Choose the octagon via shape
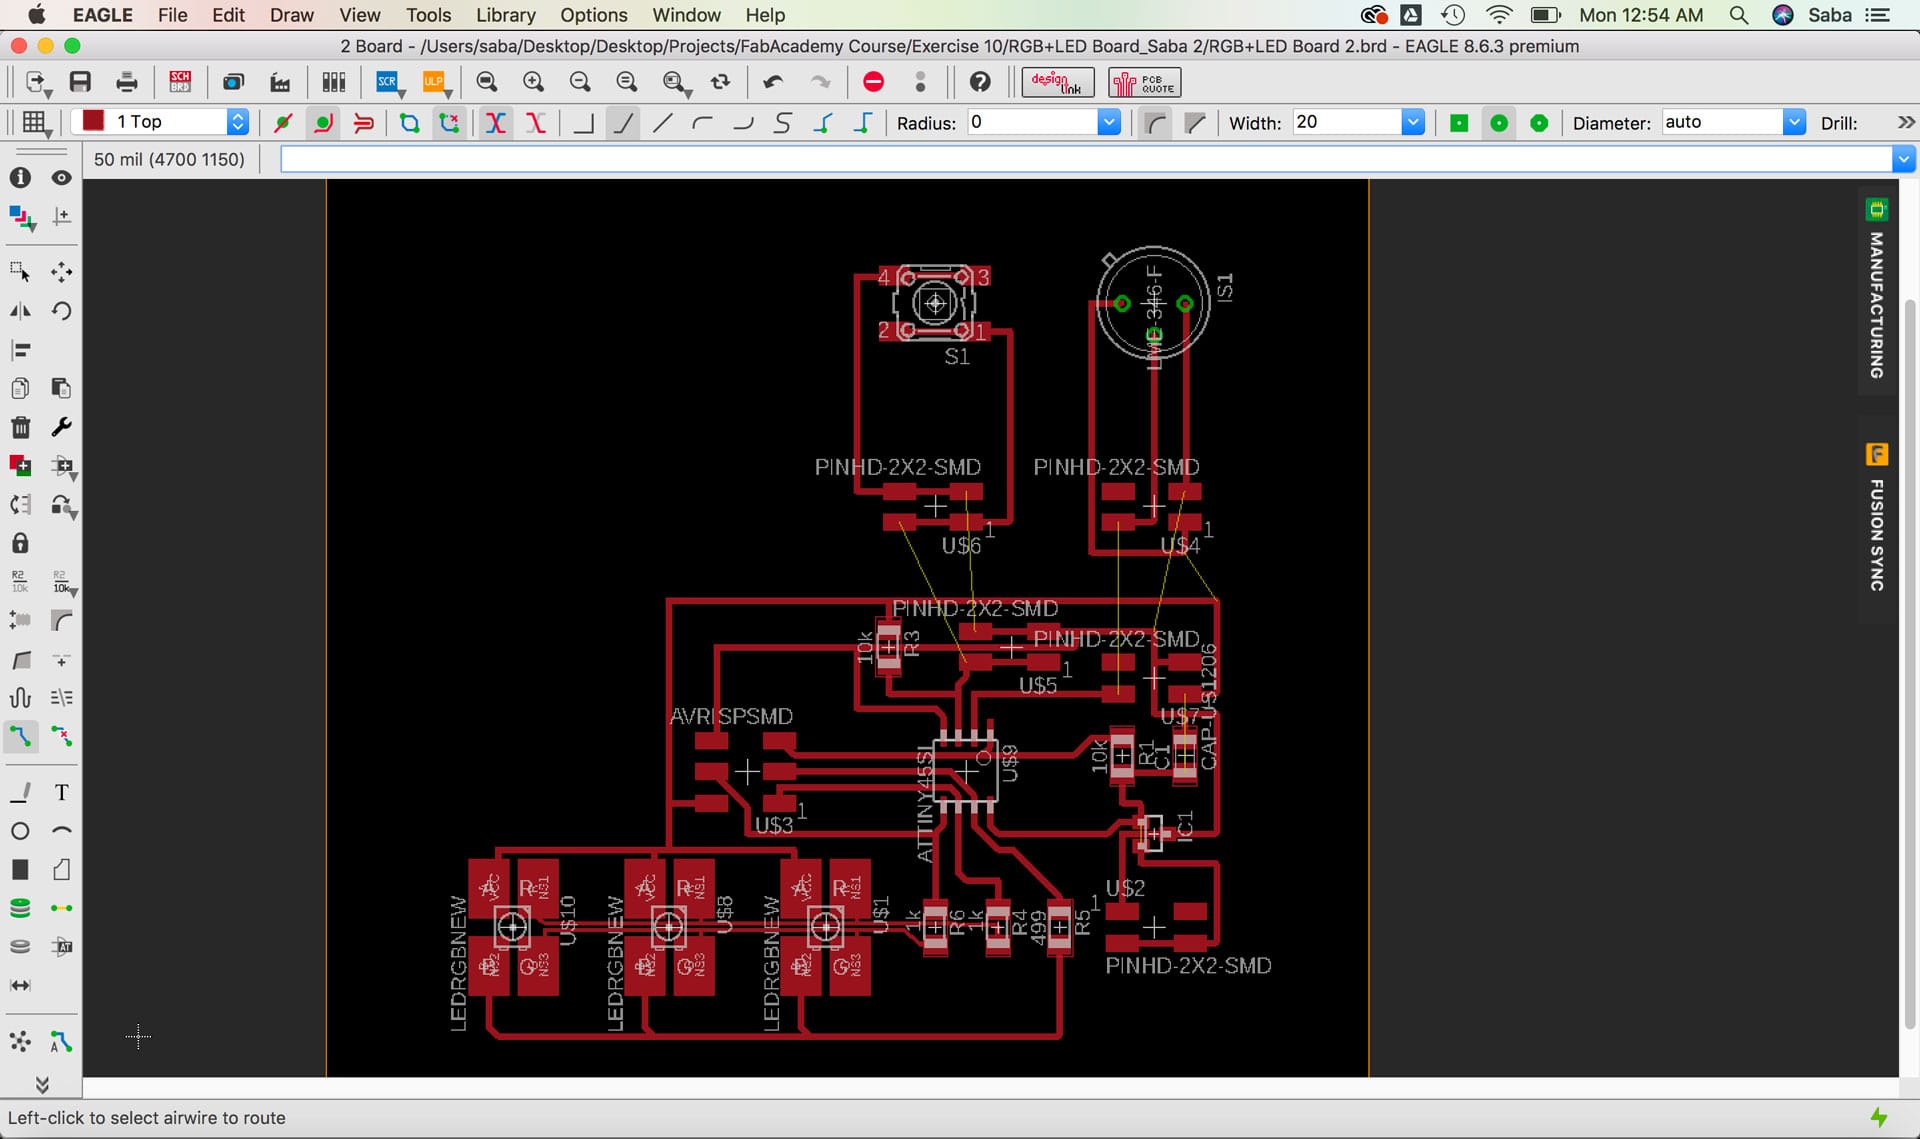1920x1139 pixels. click(x=1539, y=122)
